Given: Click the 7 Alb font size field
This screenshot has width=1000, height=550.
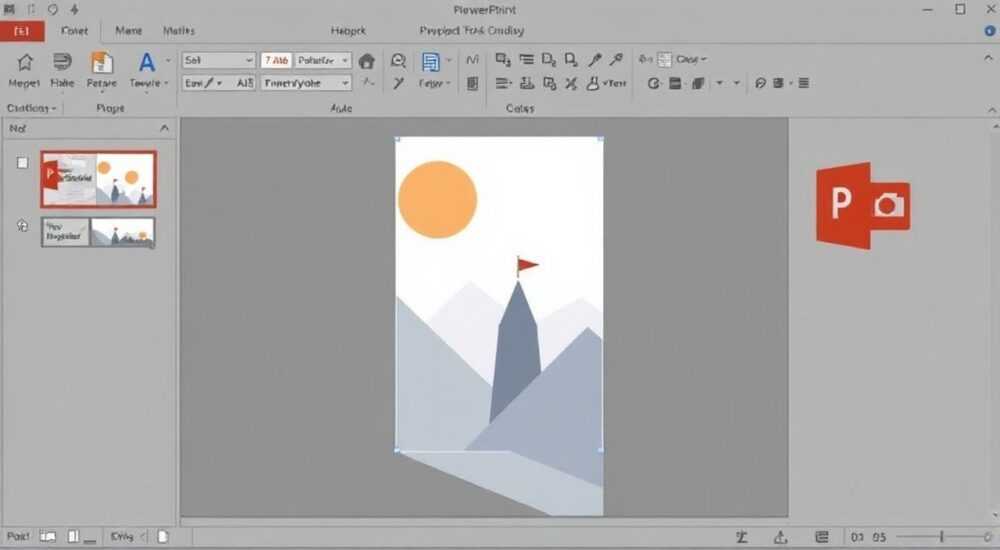Looking at the screenshot, I should click(276, 60).
